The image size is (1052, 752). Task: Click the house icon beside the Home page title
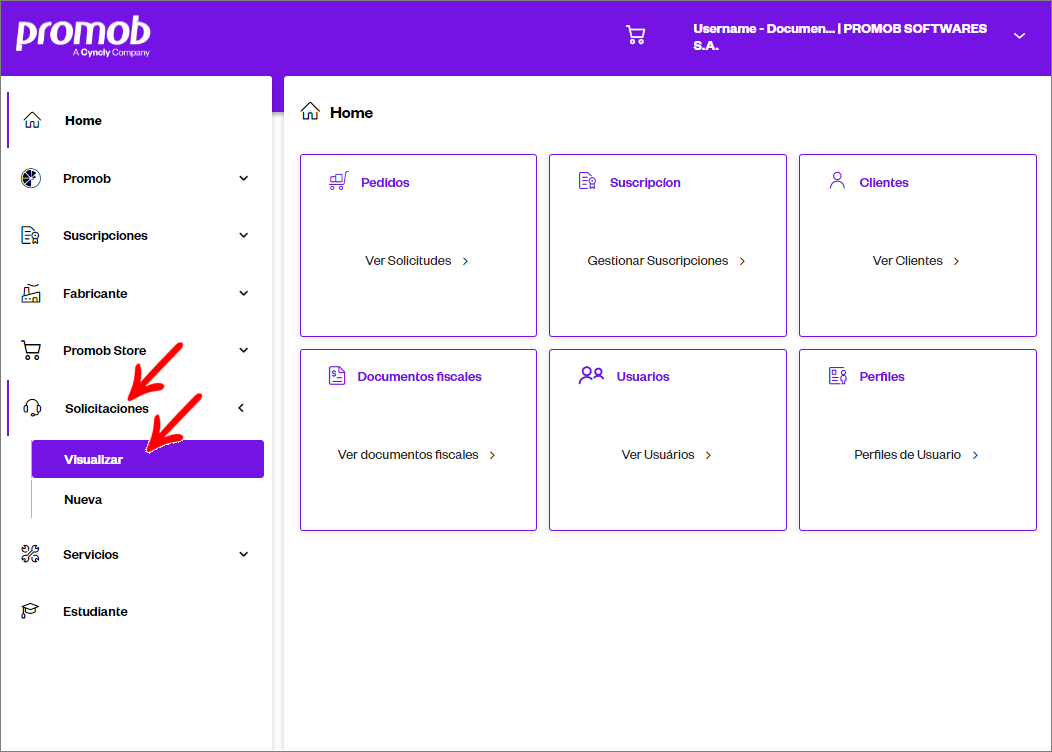[x=310, y=111]
